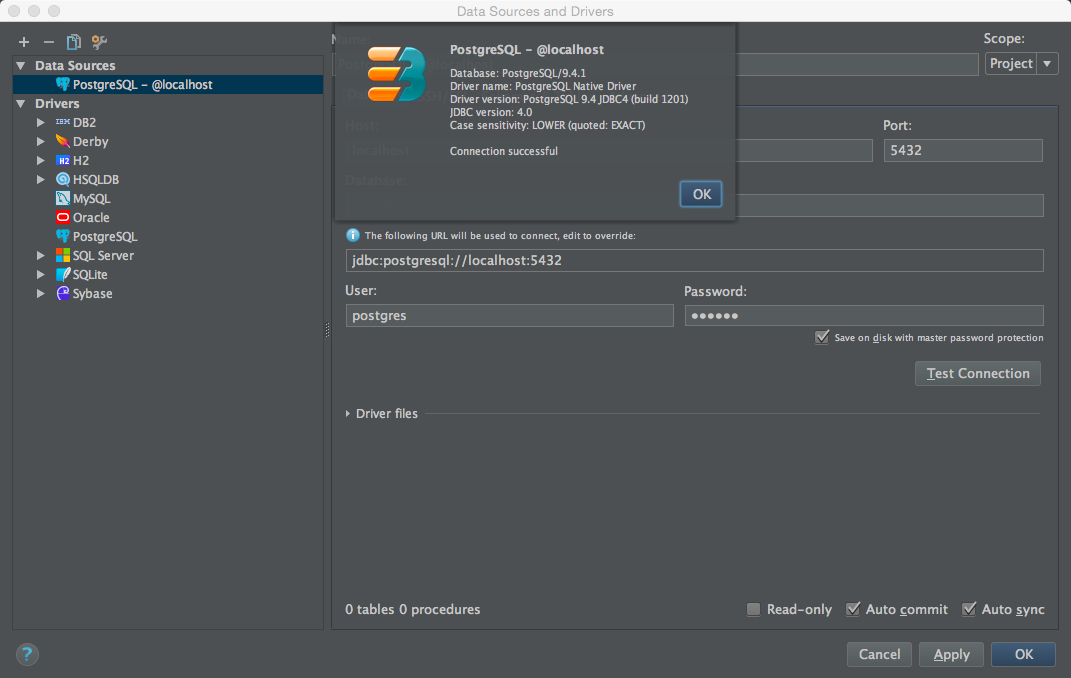This screenshot has height=678, width=1071.
Task: Click the Password input field
Action: [x=864, y=315]
